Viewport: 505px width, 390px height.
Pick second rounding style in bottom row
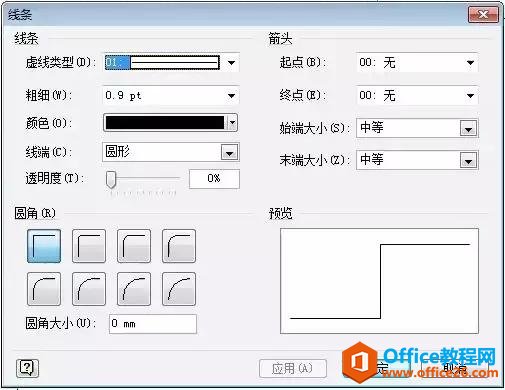[89, 289]
